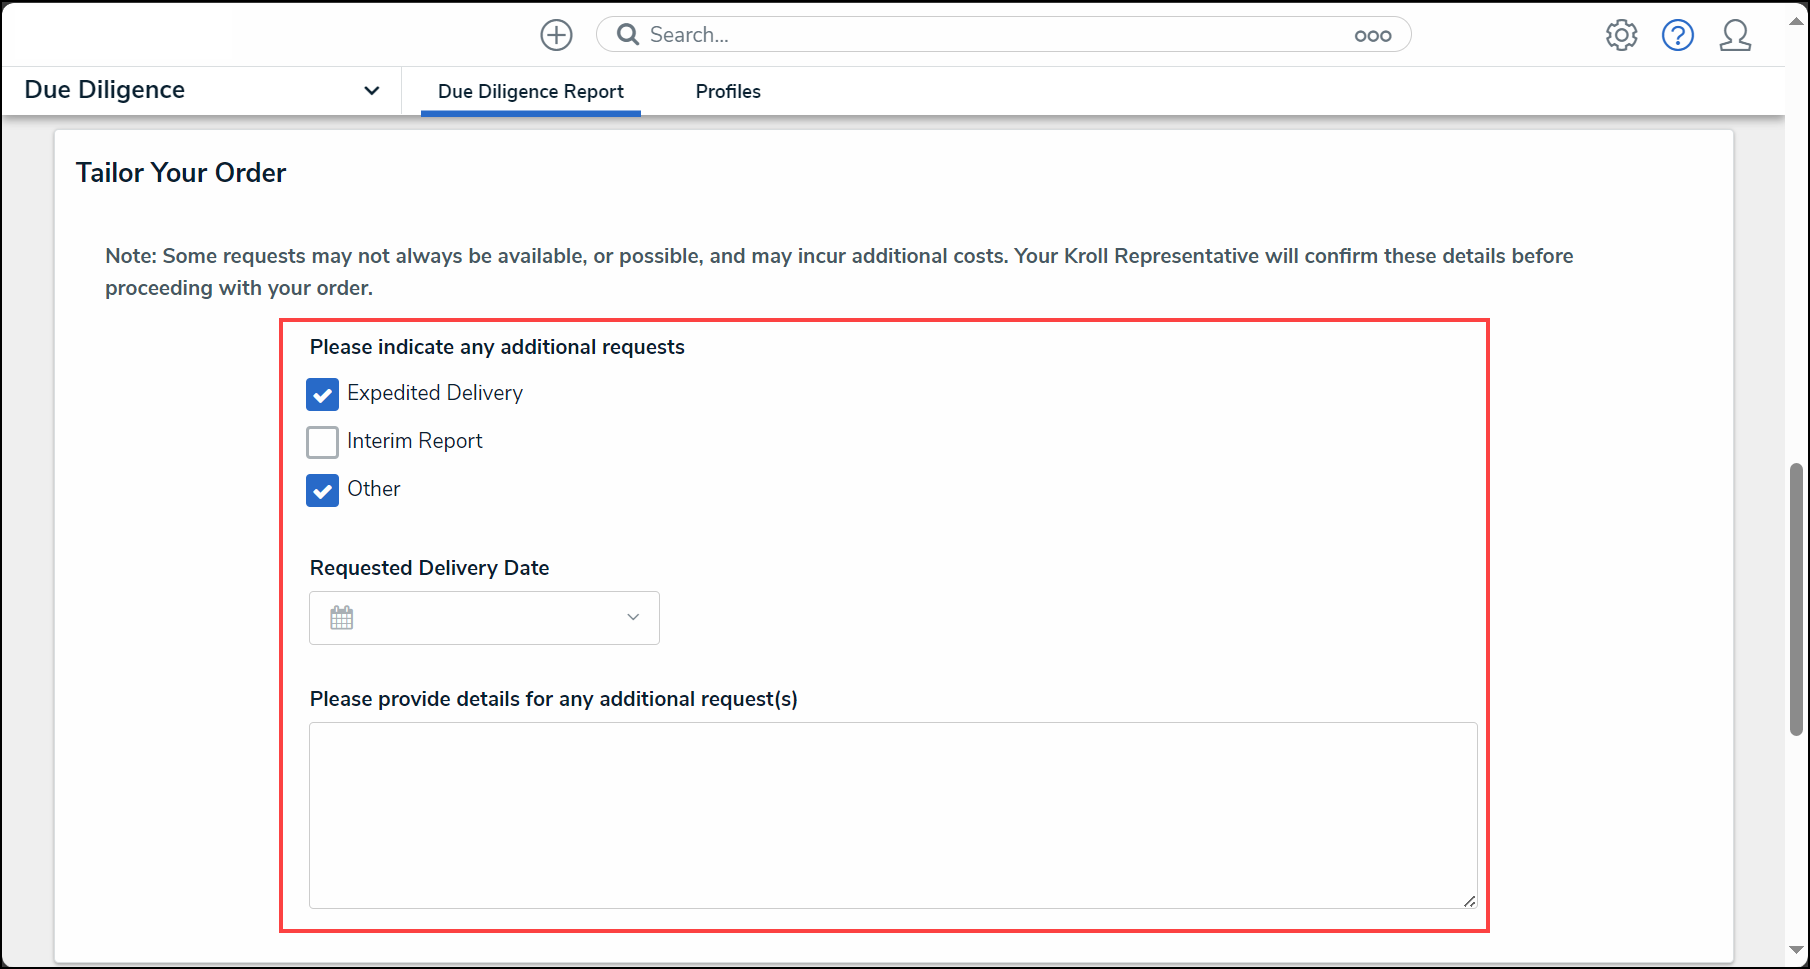Screen dimensions: 1810x969
Task: Click the plus create-new icon
Action: pyautogui.click(x=556, y=35)
